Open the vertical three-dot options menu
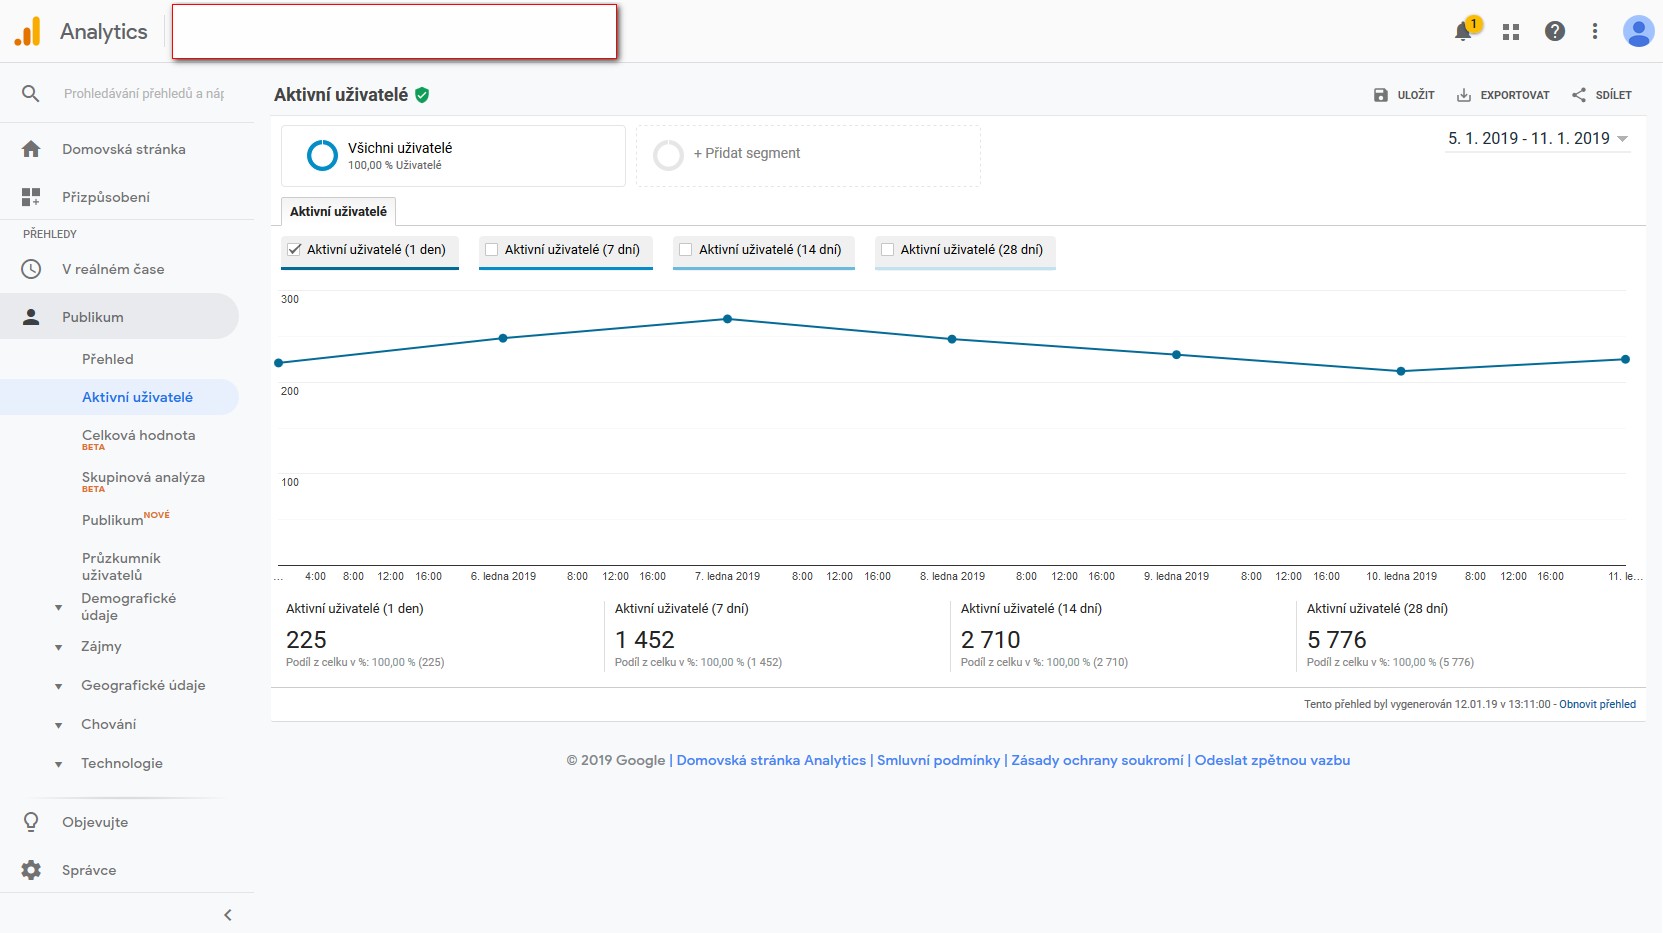The width and height of the screenshot is (1663, 933). click(1595, 32)
